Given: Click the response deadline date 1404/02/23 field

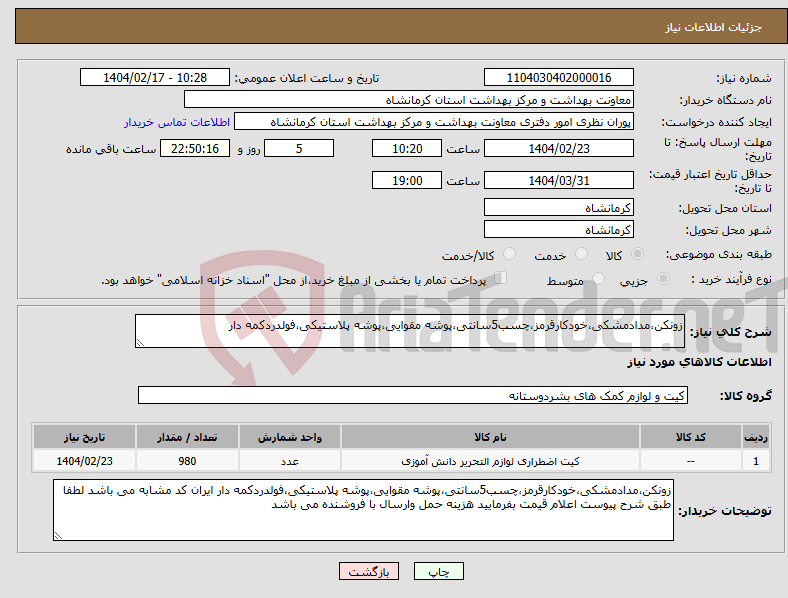Looking at the screenshot, I should (559, 148).
